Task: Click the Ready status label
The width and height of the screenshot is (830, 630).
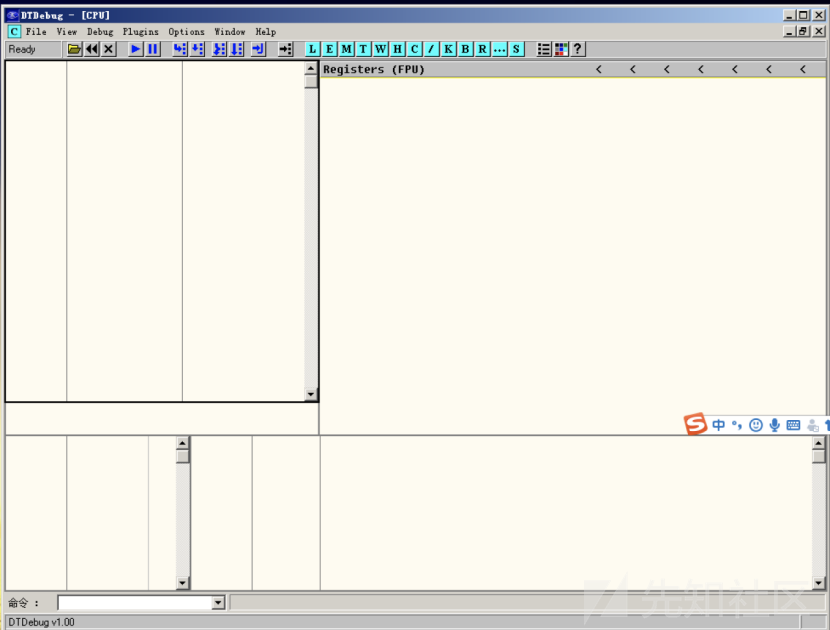Action: point(22,49)
